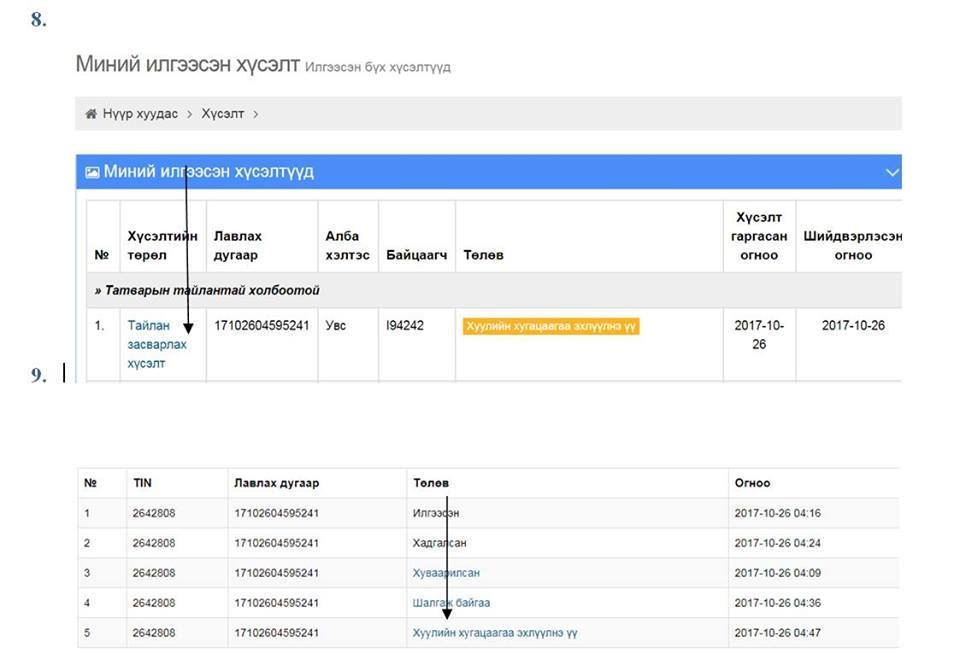Collapse the Миний илгээсэн хүсэлтүүд panel chevron
Screen dimensions: 960x665
point(892,172)
